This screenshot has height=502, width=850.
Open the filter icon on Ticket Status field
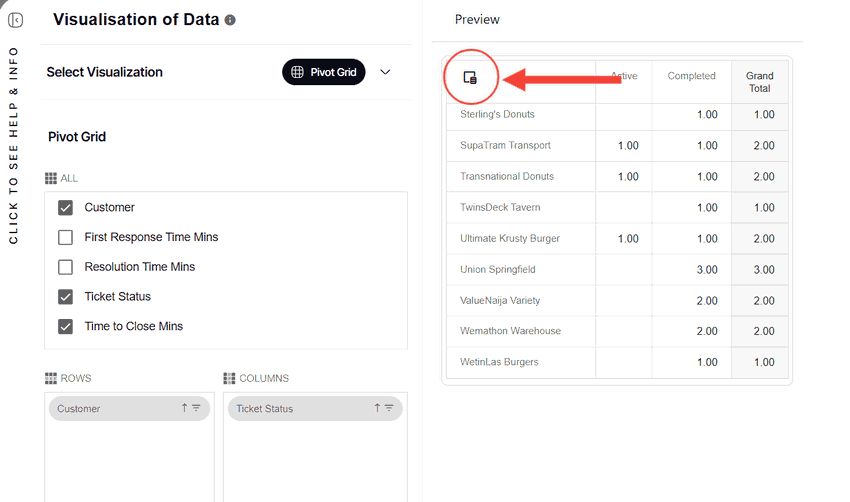pos(389,408)
